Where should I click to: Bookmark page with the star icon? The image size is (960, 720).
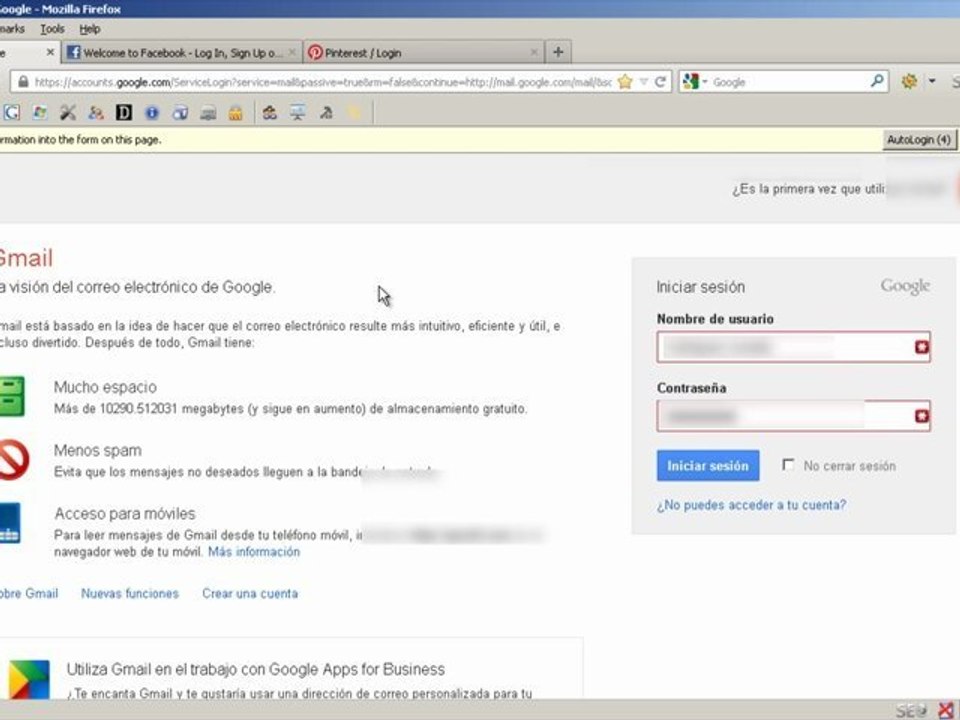[x=625, y=81]
